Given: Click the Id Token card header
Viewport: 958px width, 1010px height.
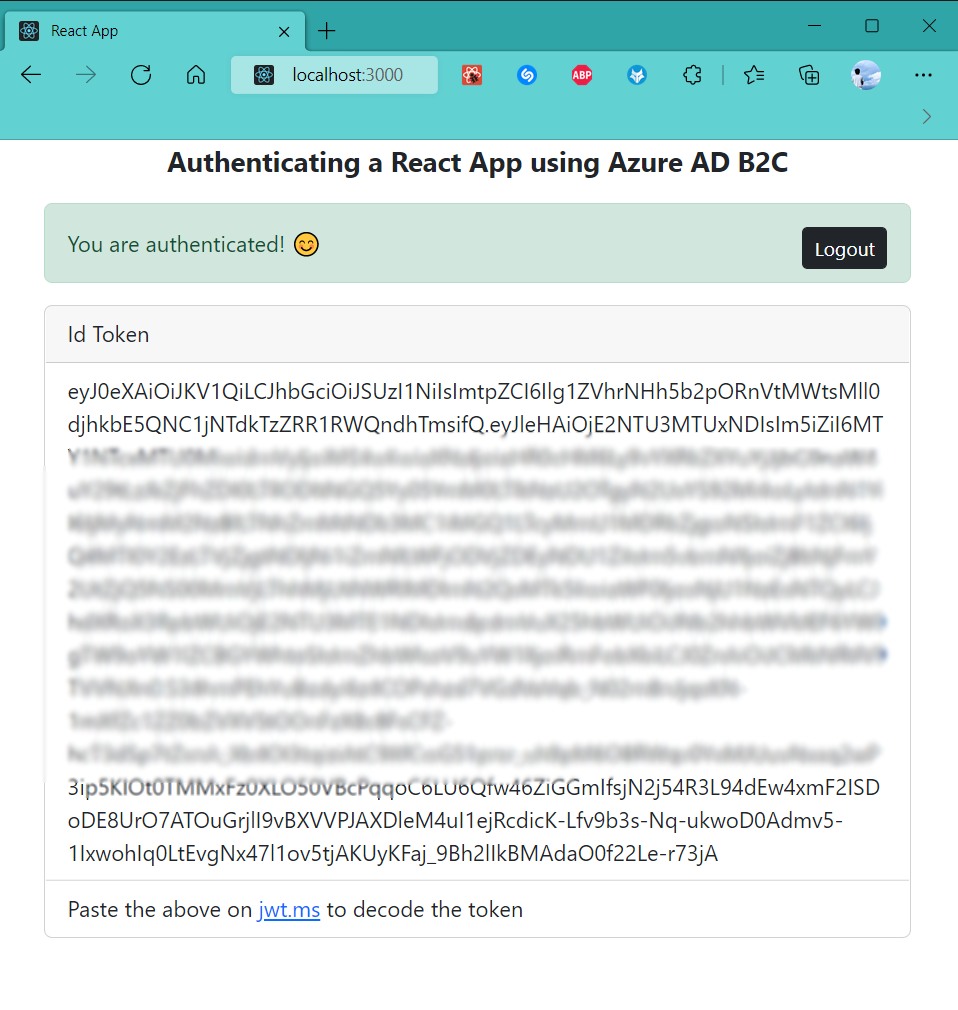Looking at the screenshot, I should 477,334.
